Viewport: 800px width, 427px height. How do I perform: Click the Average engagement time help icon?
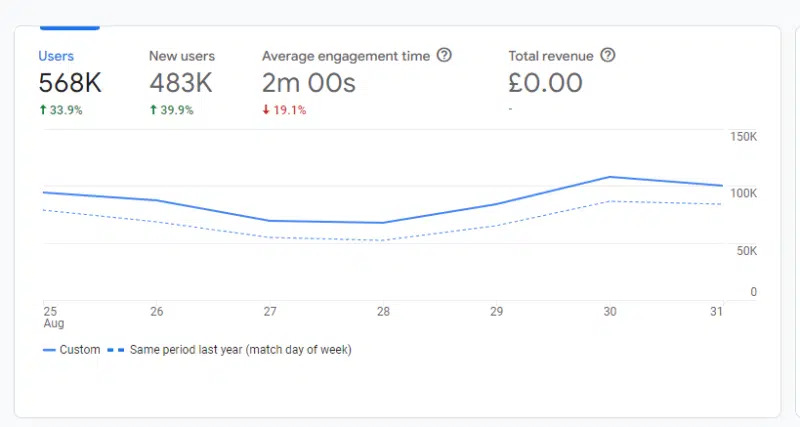coord(445,56)
